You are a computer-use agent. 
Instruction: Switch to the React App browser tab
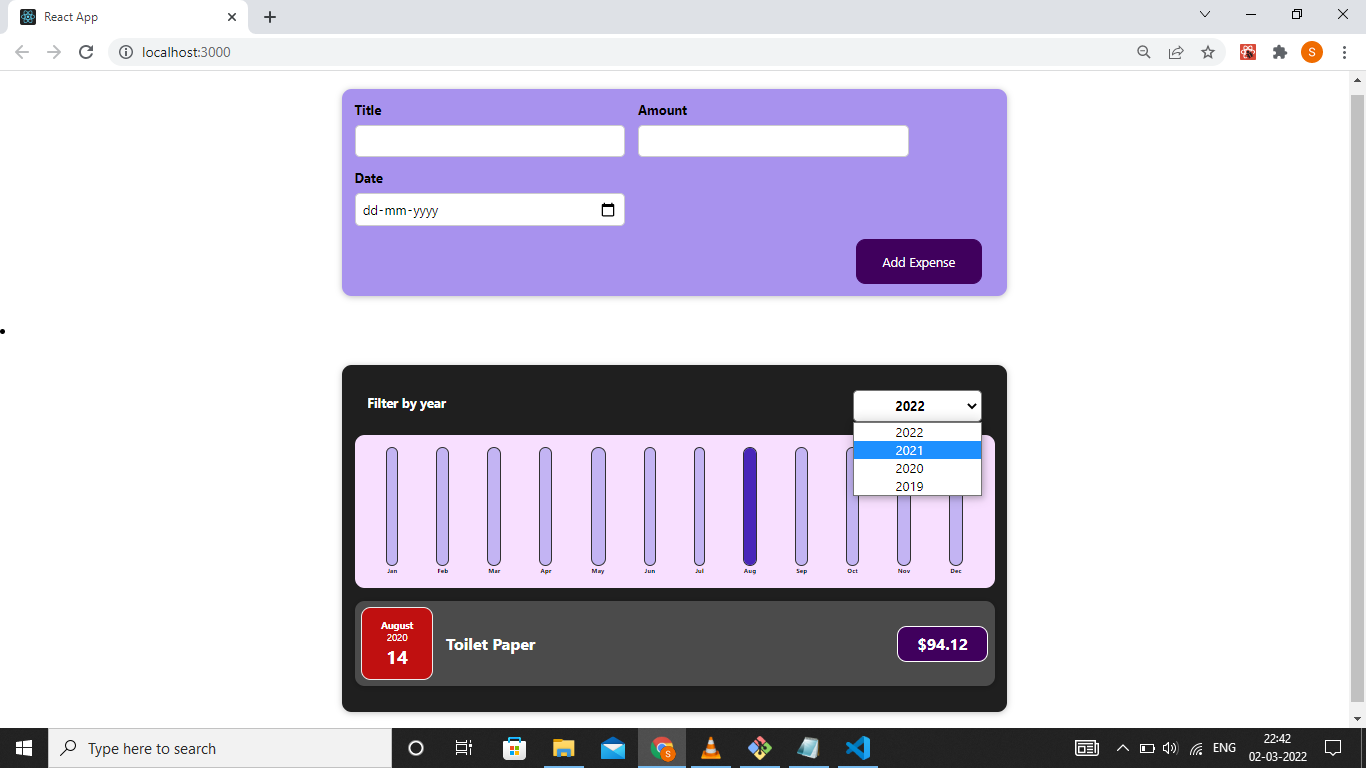pyautogui.click(x=120, y=17)
